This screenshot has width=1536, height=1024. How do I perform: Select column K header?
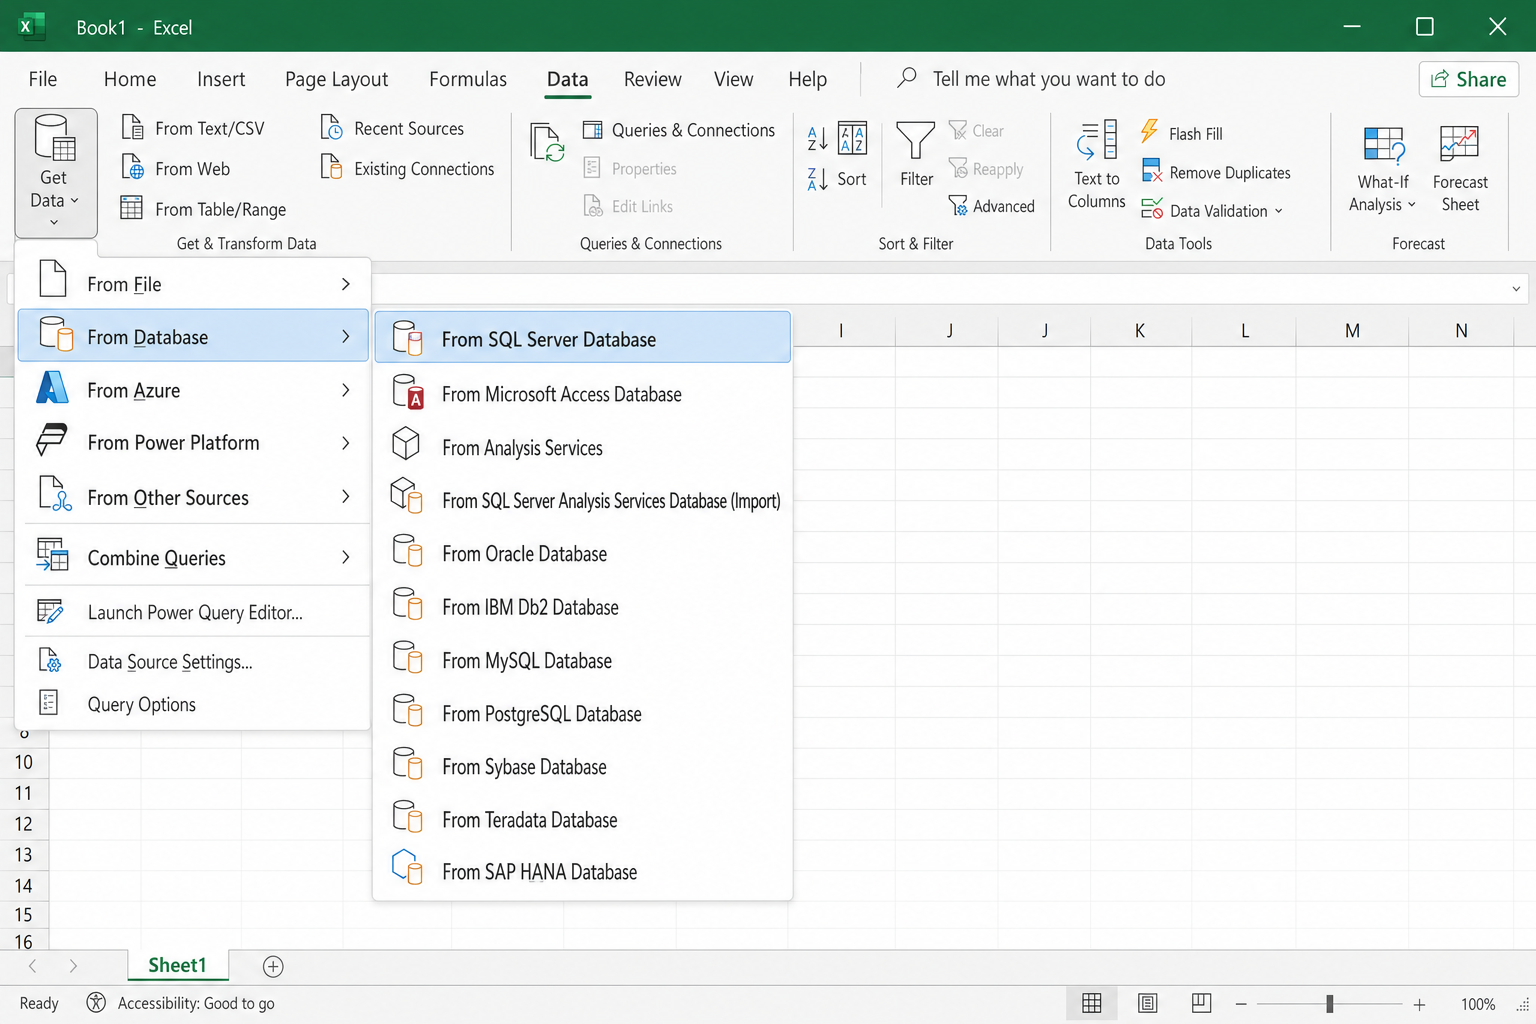(x=1139, y=331)
